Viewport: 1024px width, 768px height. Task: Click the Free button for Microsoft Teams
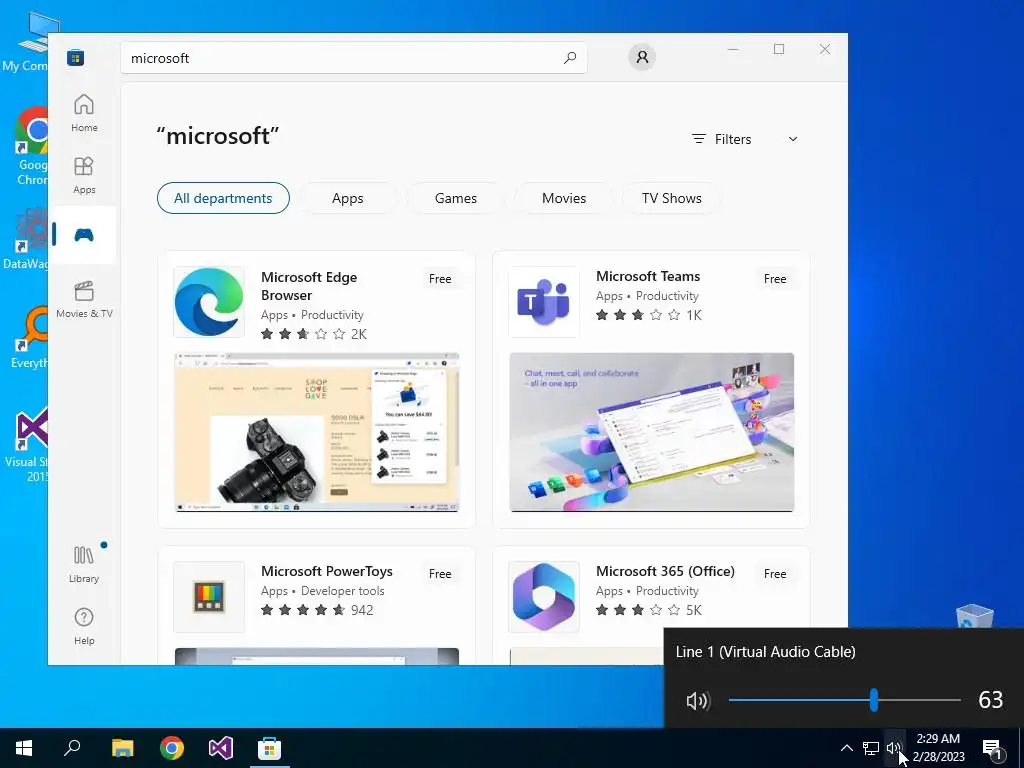coord(775,279)
